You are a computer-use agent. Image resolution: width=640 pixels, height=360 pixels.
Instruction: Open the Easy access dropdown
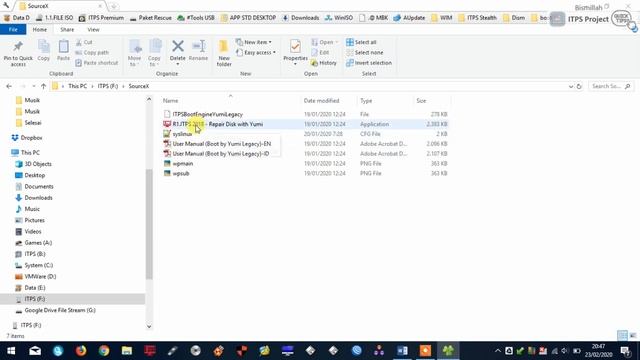[x=256, y=53]
